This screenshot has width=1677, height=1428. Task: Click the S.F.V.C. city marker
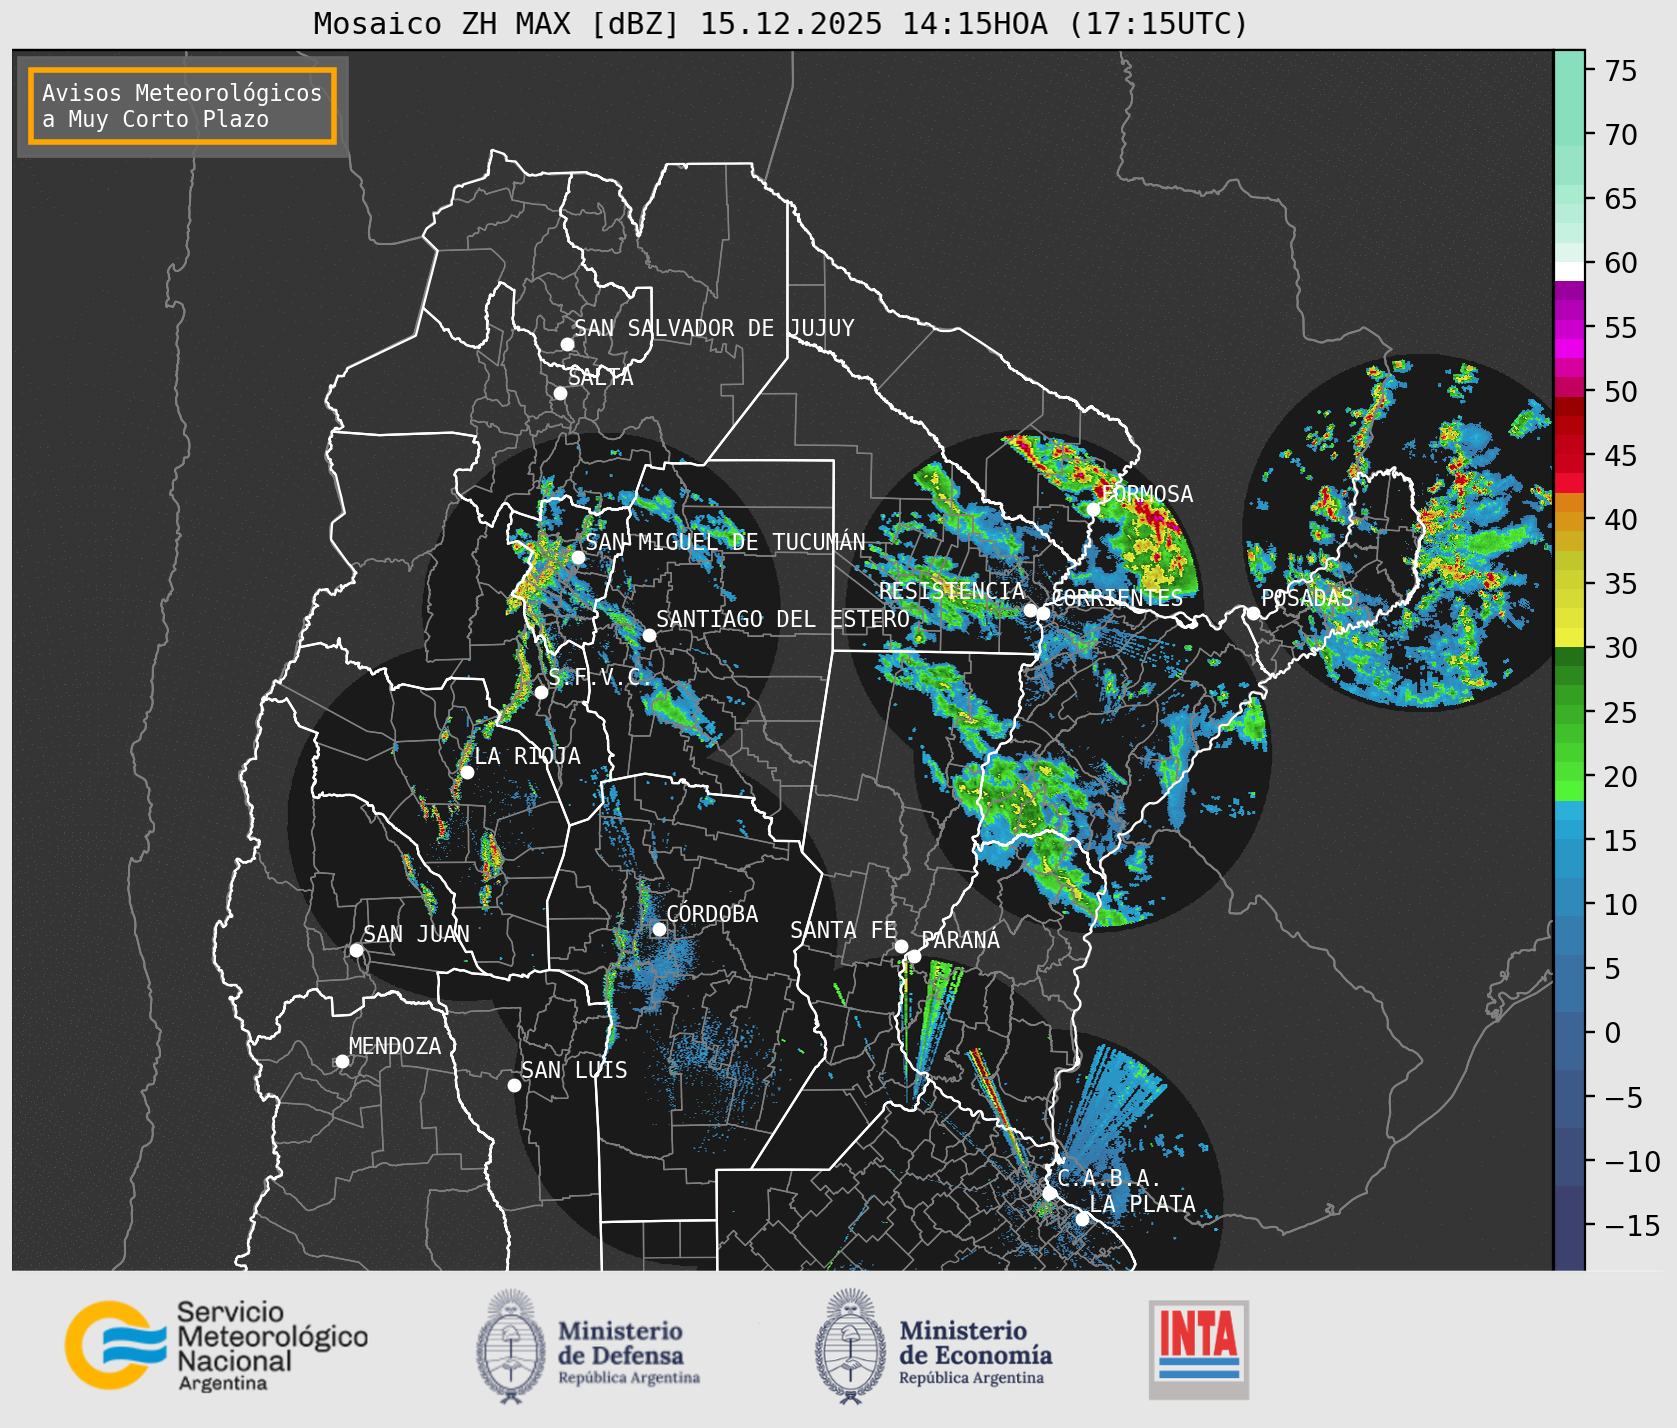pyautogui.click(x=541, y=692)
